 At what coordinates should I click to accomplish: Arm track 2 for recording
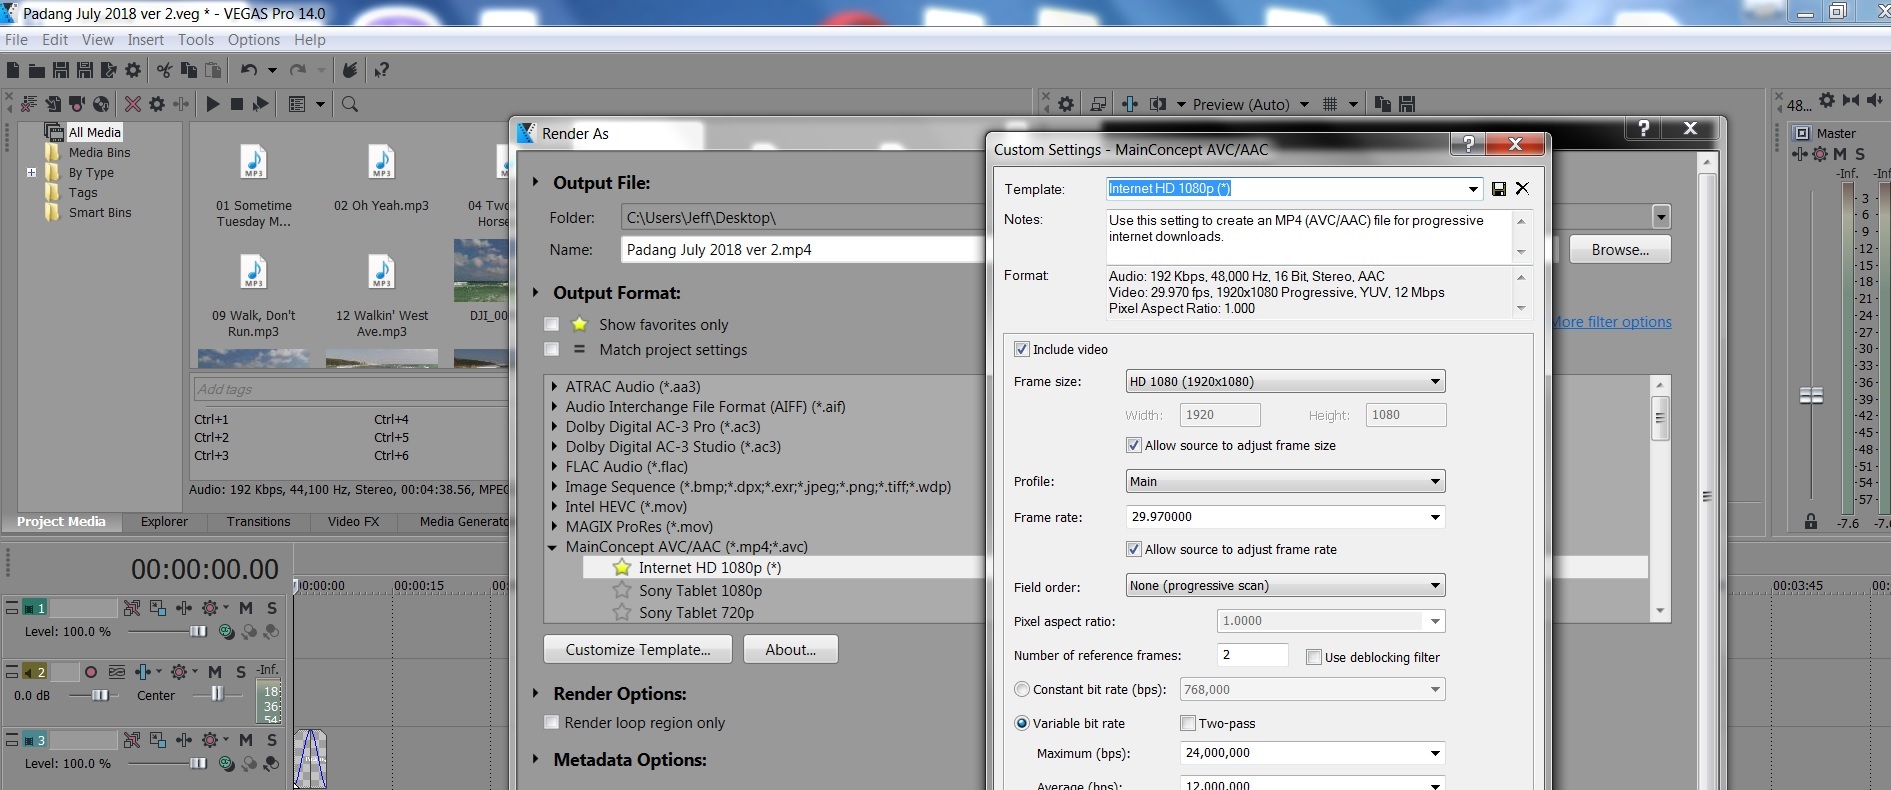(x=91, y=672)
